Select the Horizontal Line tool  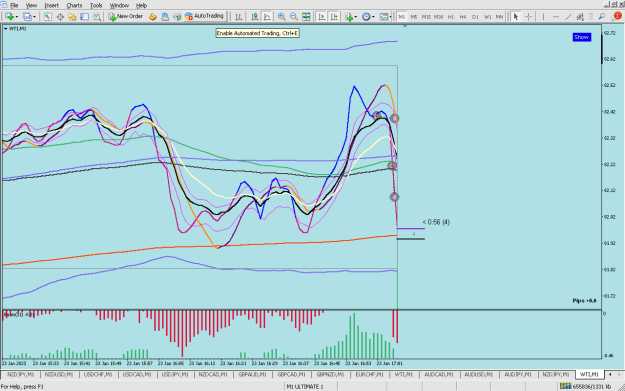(x=556, y=16)
